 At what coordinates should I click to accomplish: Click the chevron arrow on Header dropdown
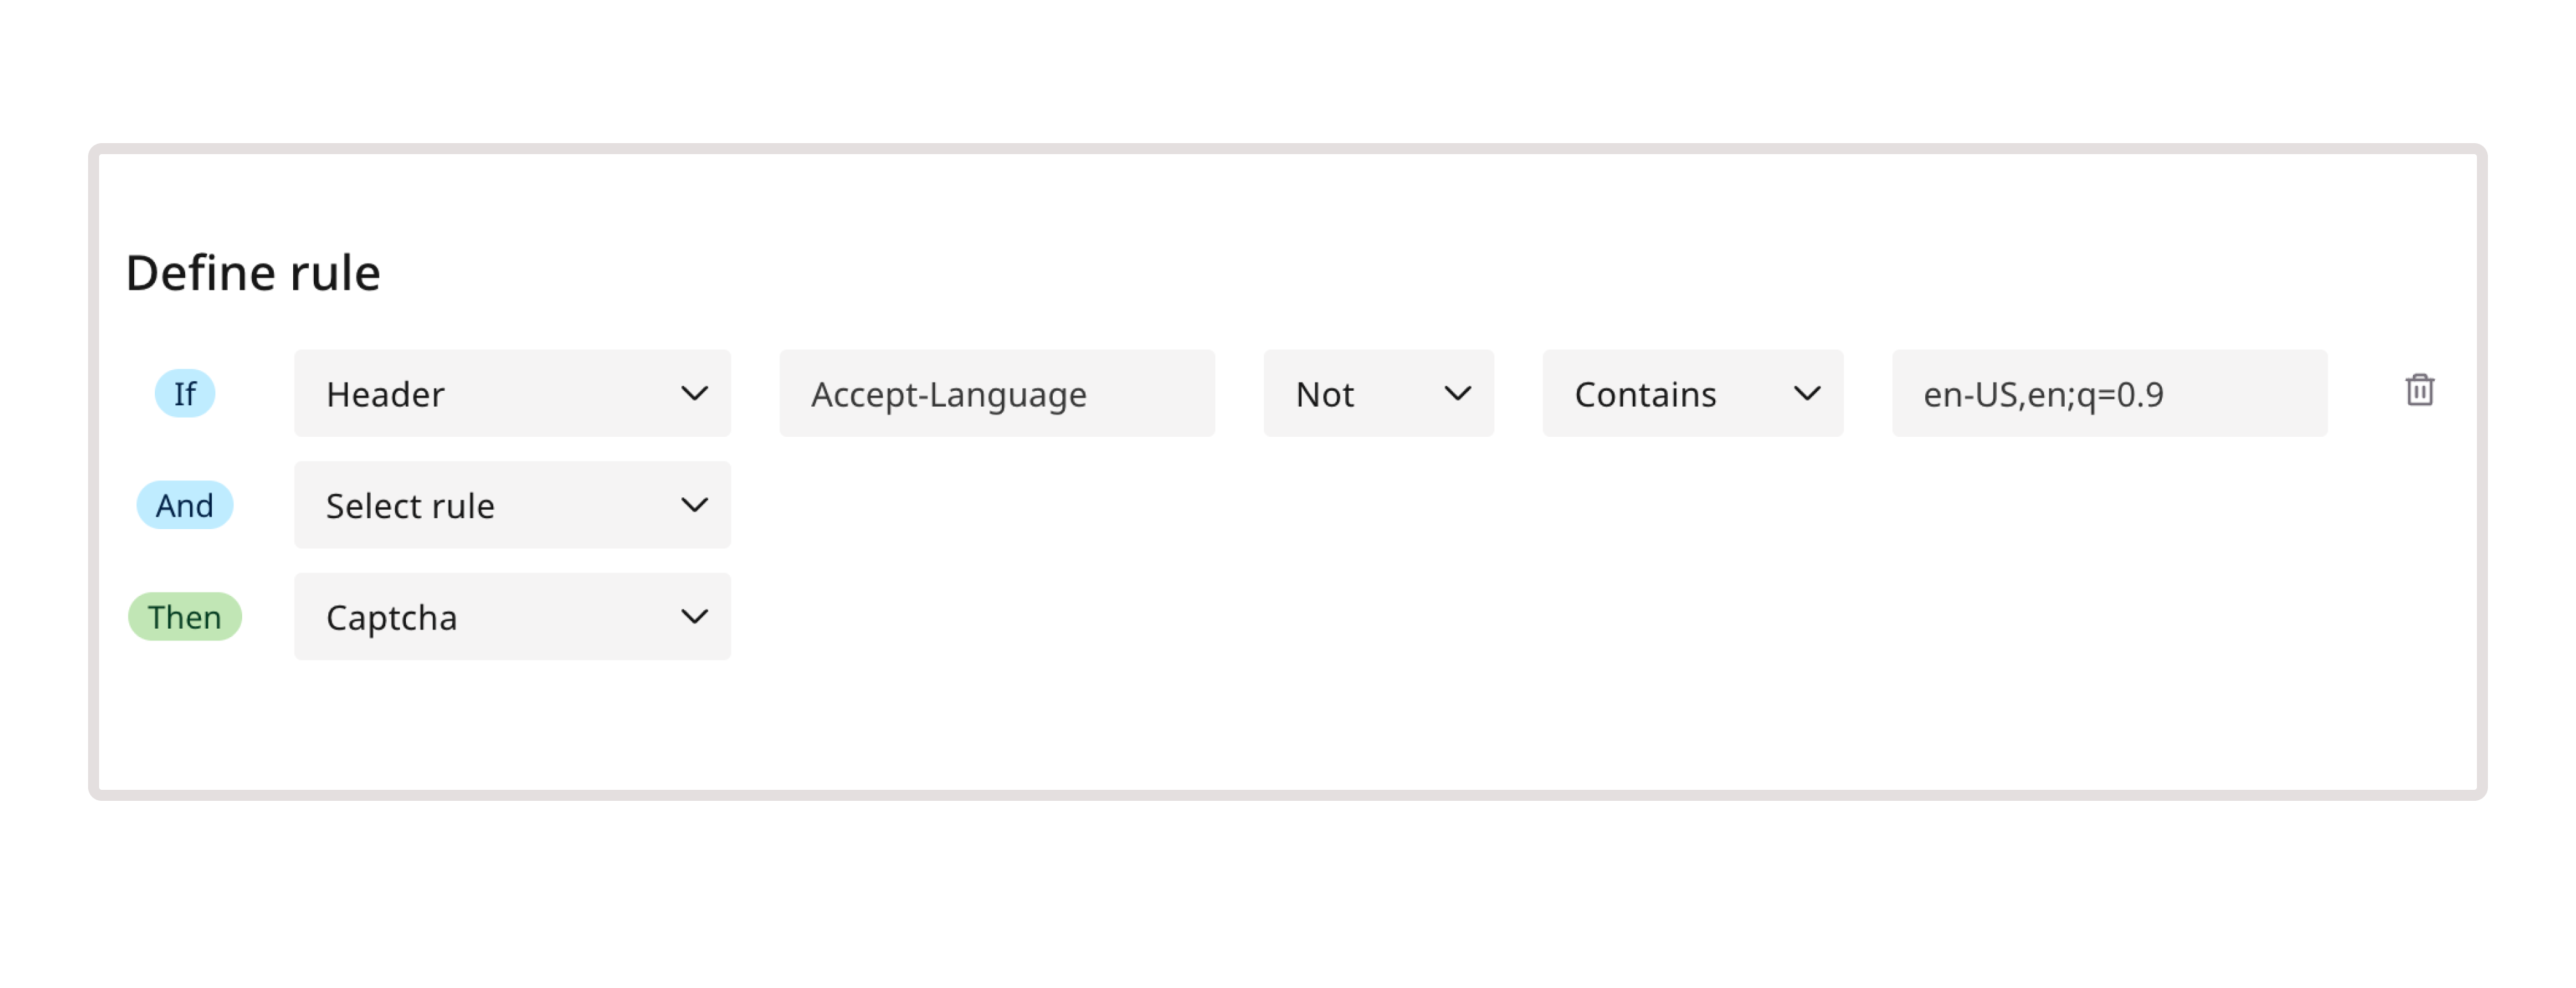[x=694, y=394]
